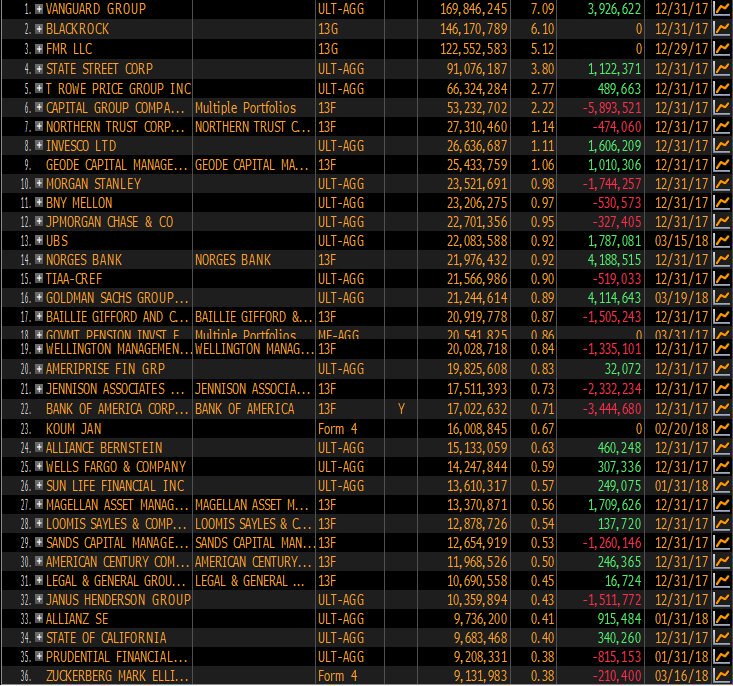Image resolution: width=733 pixels, height=686 pixels.
Task: Click position value 9,131,983
Action: [x=481, y=676]
